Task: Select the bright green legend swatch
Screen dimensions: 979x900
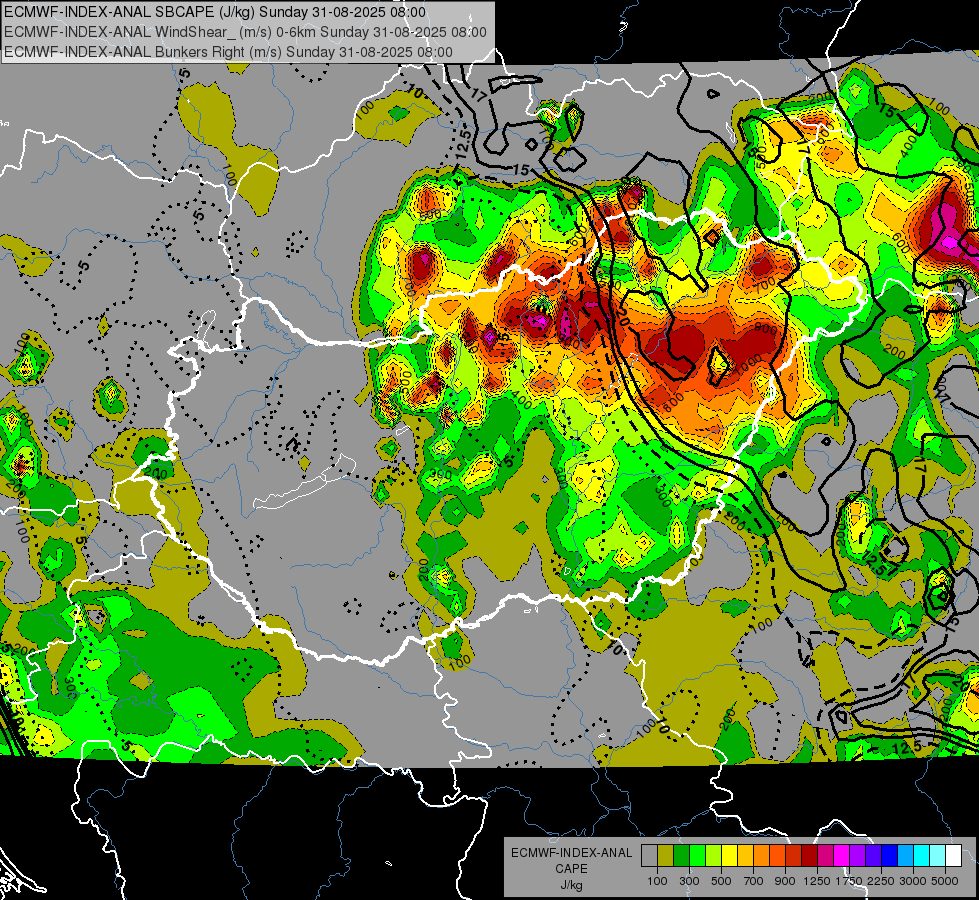Action: (x=697, y=856)
